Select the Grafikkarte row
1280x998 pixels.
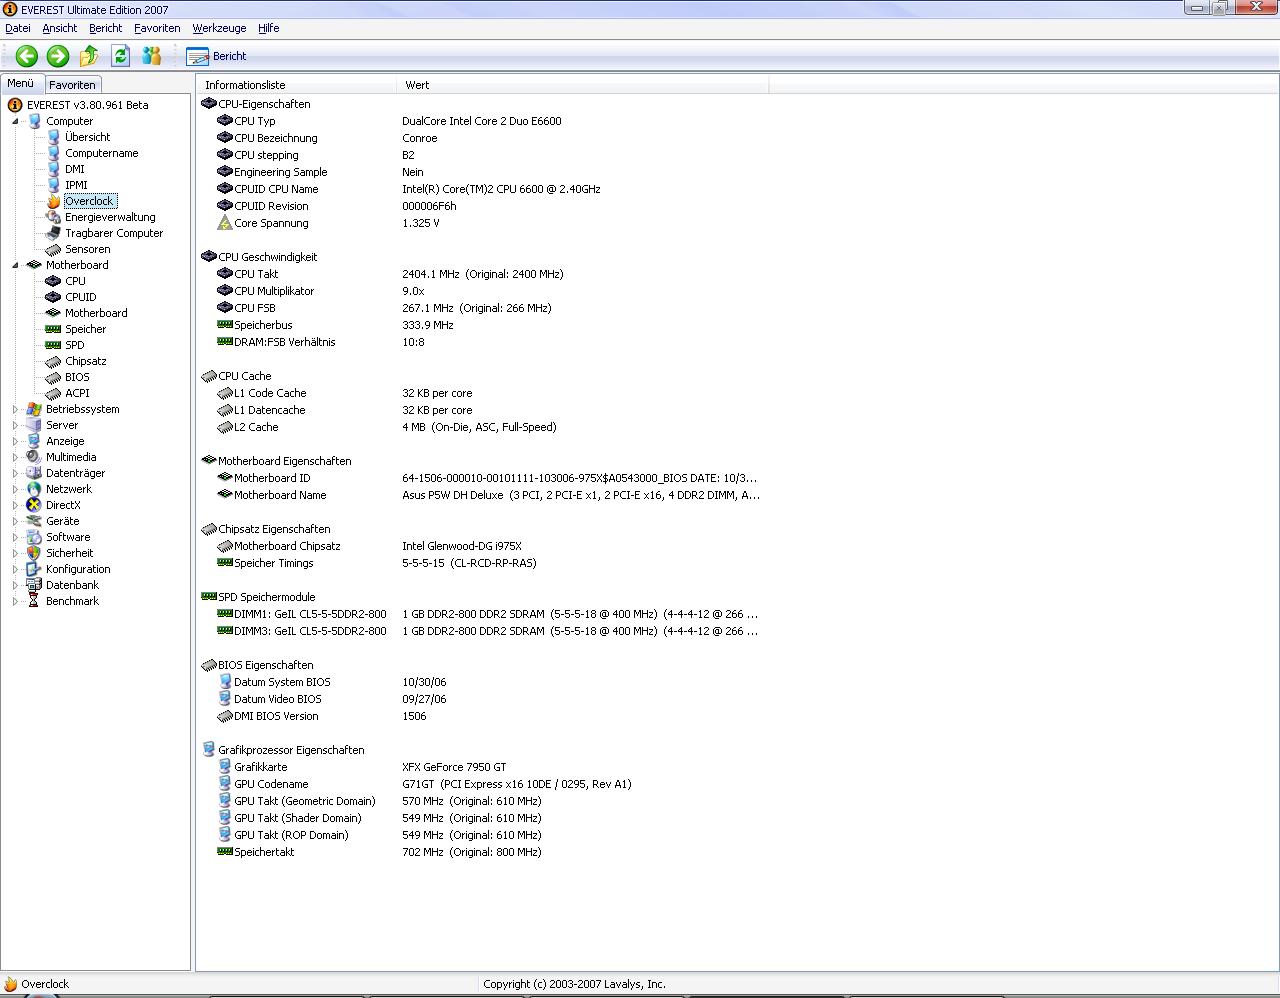[x=482, y=767]
